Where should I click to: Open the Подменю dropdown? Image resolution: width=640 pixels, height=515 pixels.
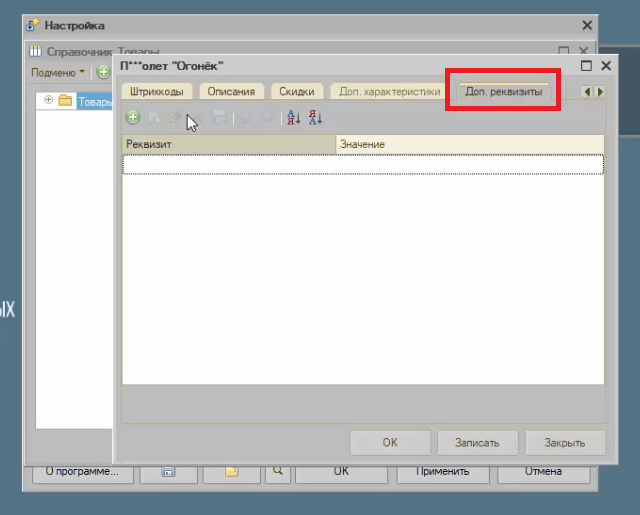click(58, 73)
